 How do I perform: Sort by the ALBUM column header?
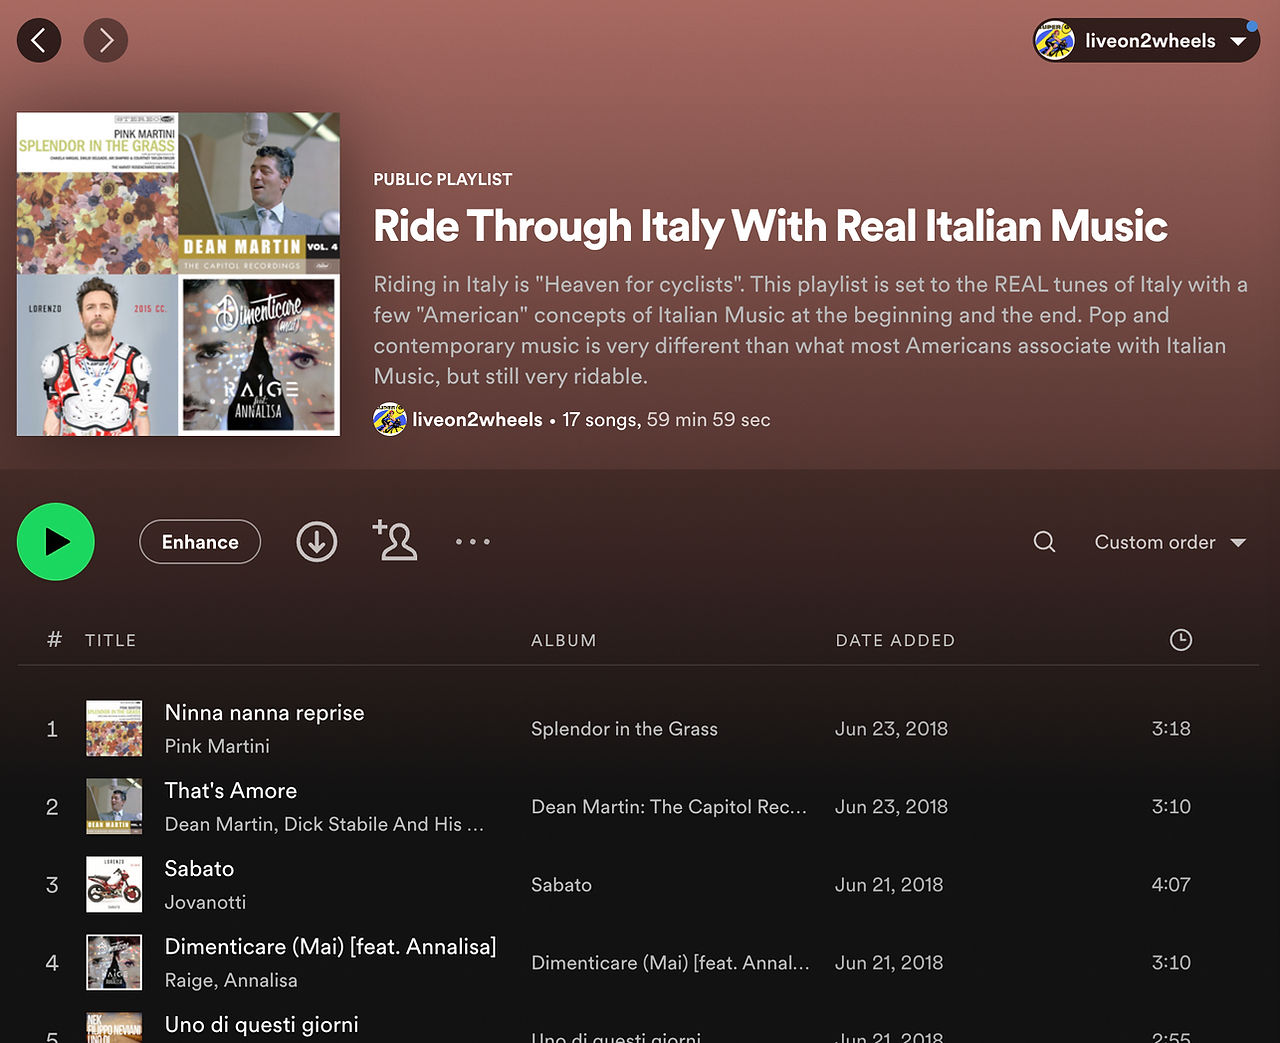tap(564, 640)
